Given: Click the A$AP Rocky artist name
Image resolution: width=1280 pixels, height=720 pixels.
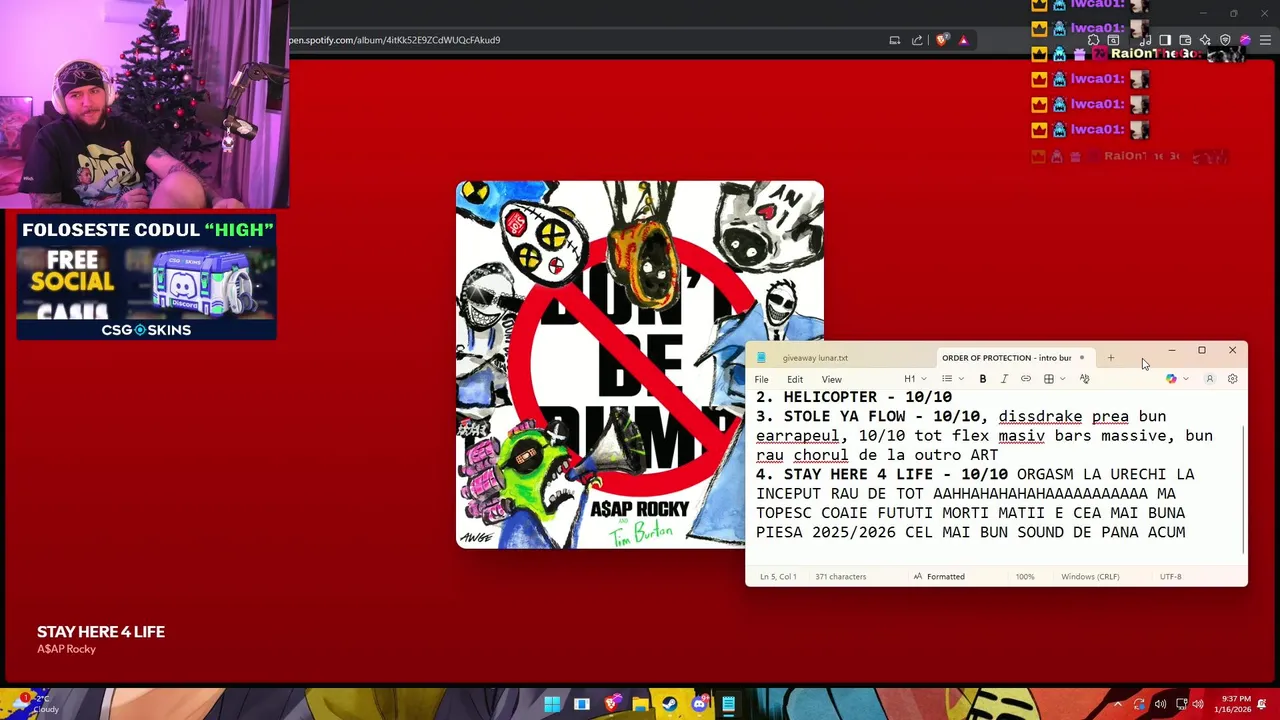Looking at the screenshot, I should [66, 649].
